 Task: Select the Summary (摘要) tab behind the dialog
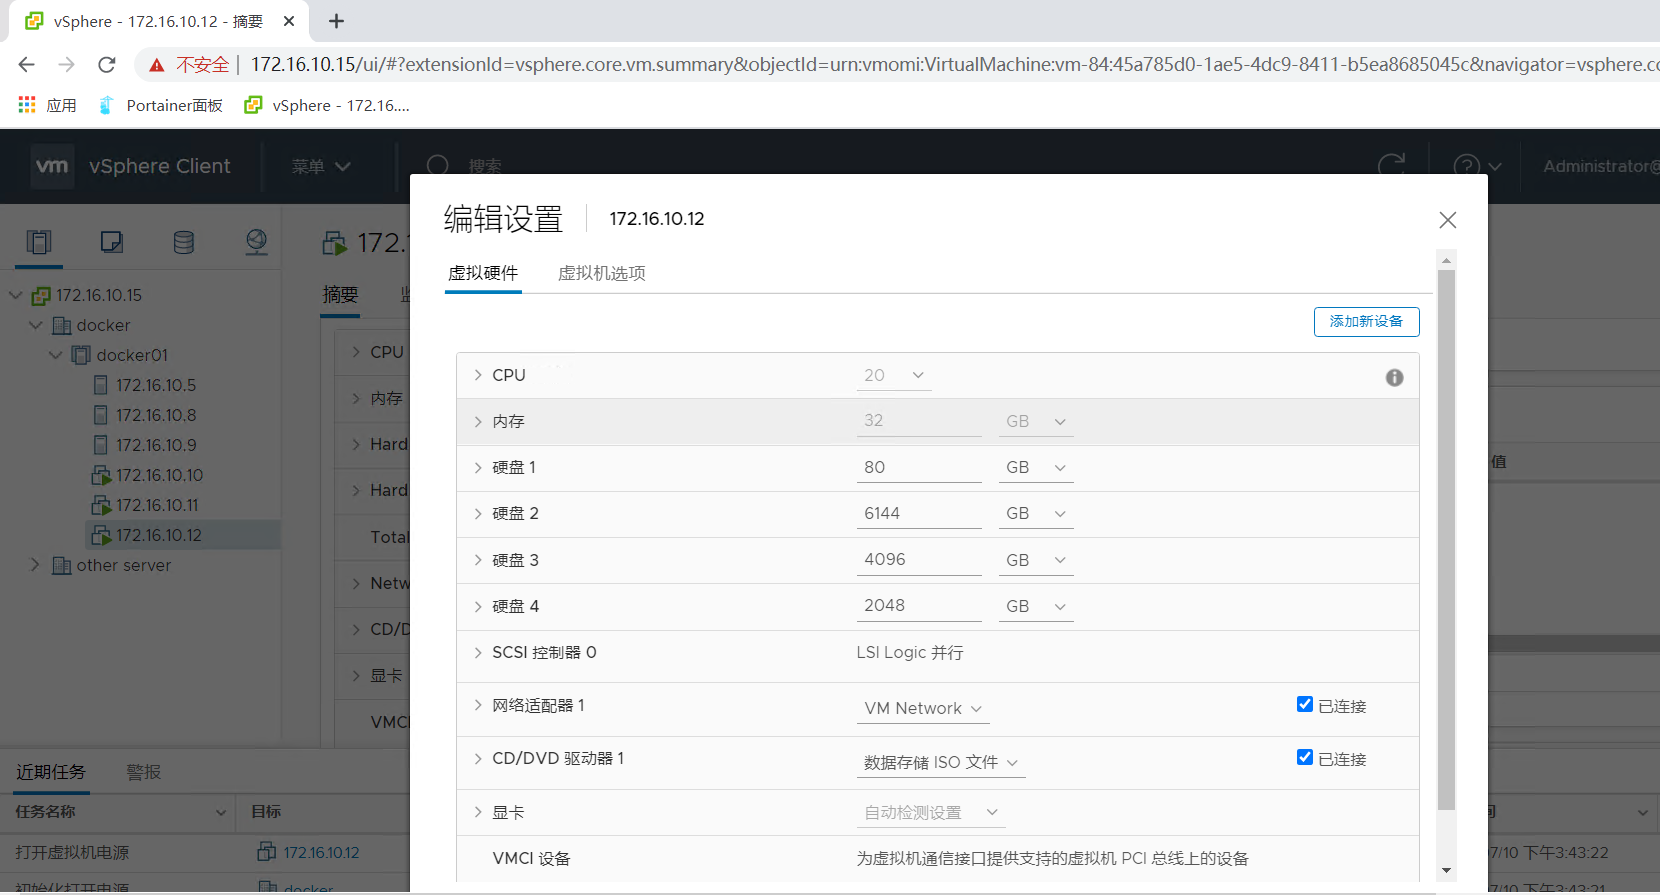340,295
